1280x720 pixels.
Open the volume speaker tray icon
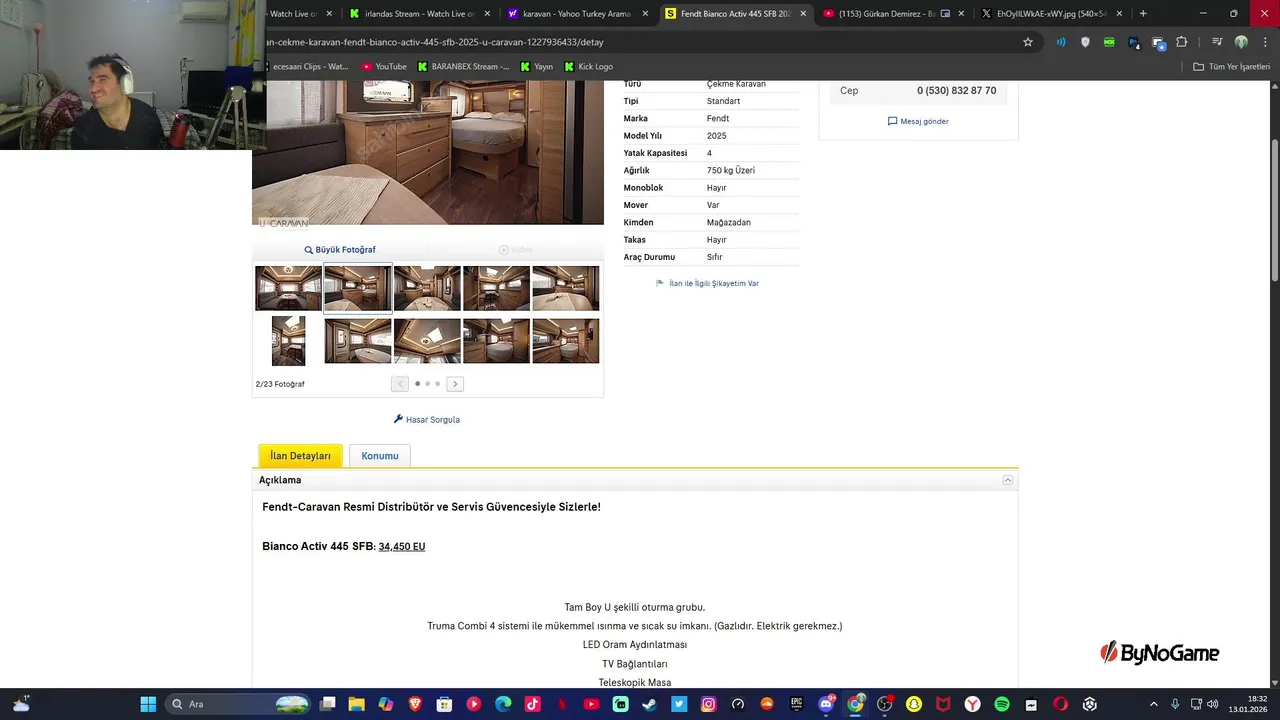coord(1212,704)
